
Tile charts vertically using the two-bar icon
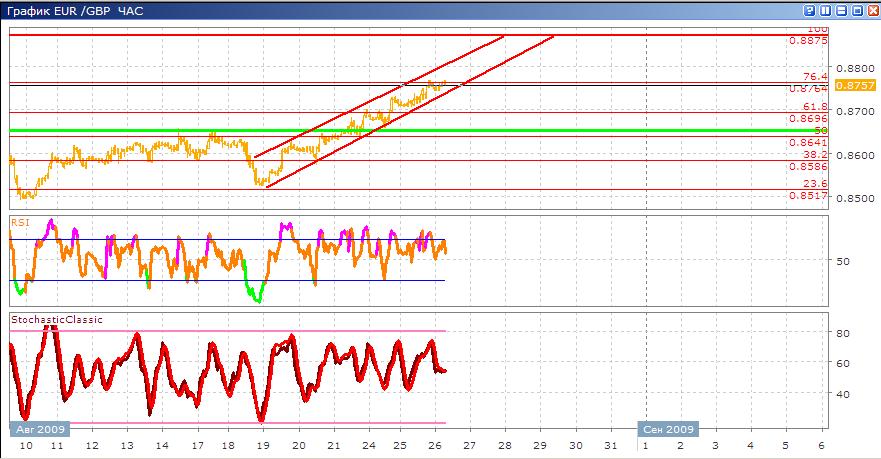(825, 10)
